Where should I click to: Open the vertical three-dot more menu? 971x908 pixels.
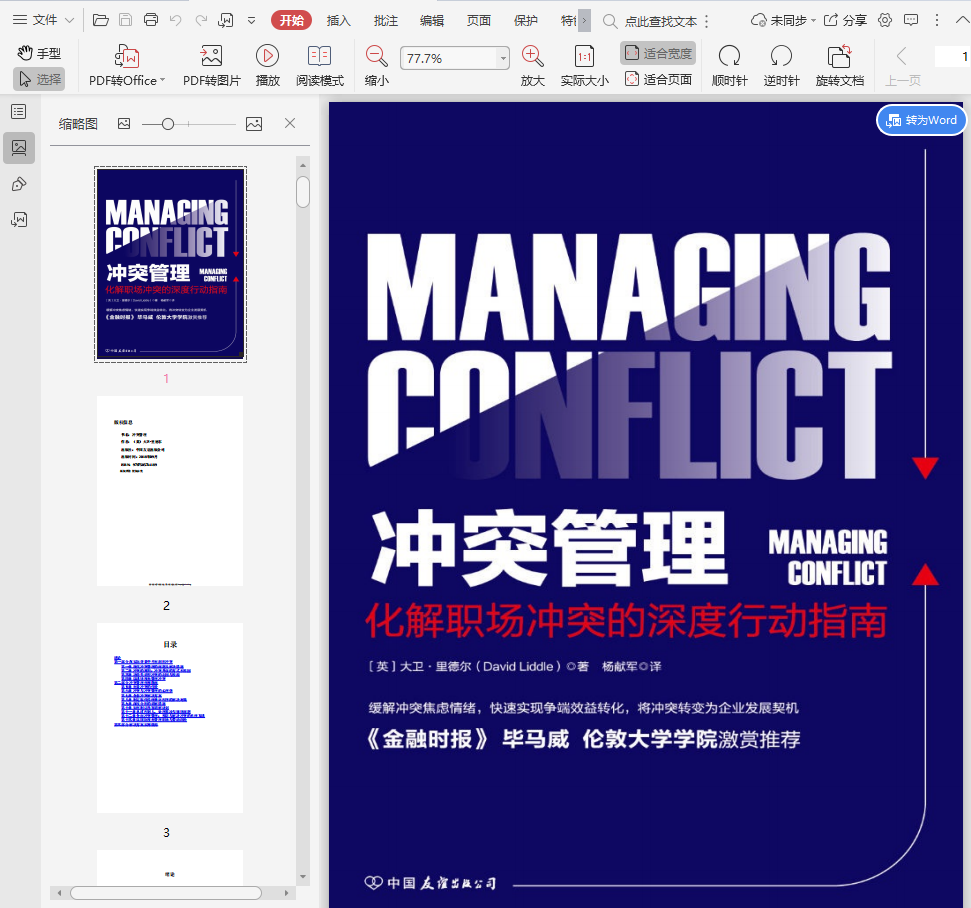tap(937, 20)
